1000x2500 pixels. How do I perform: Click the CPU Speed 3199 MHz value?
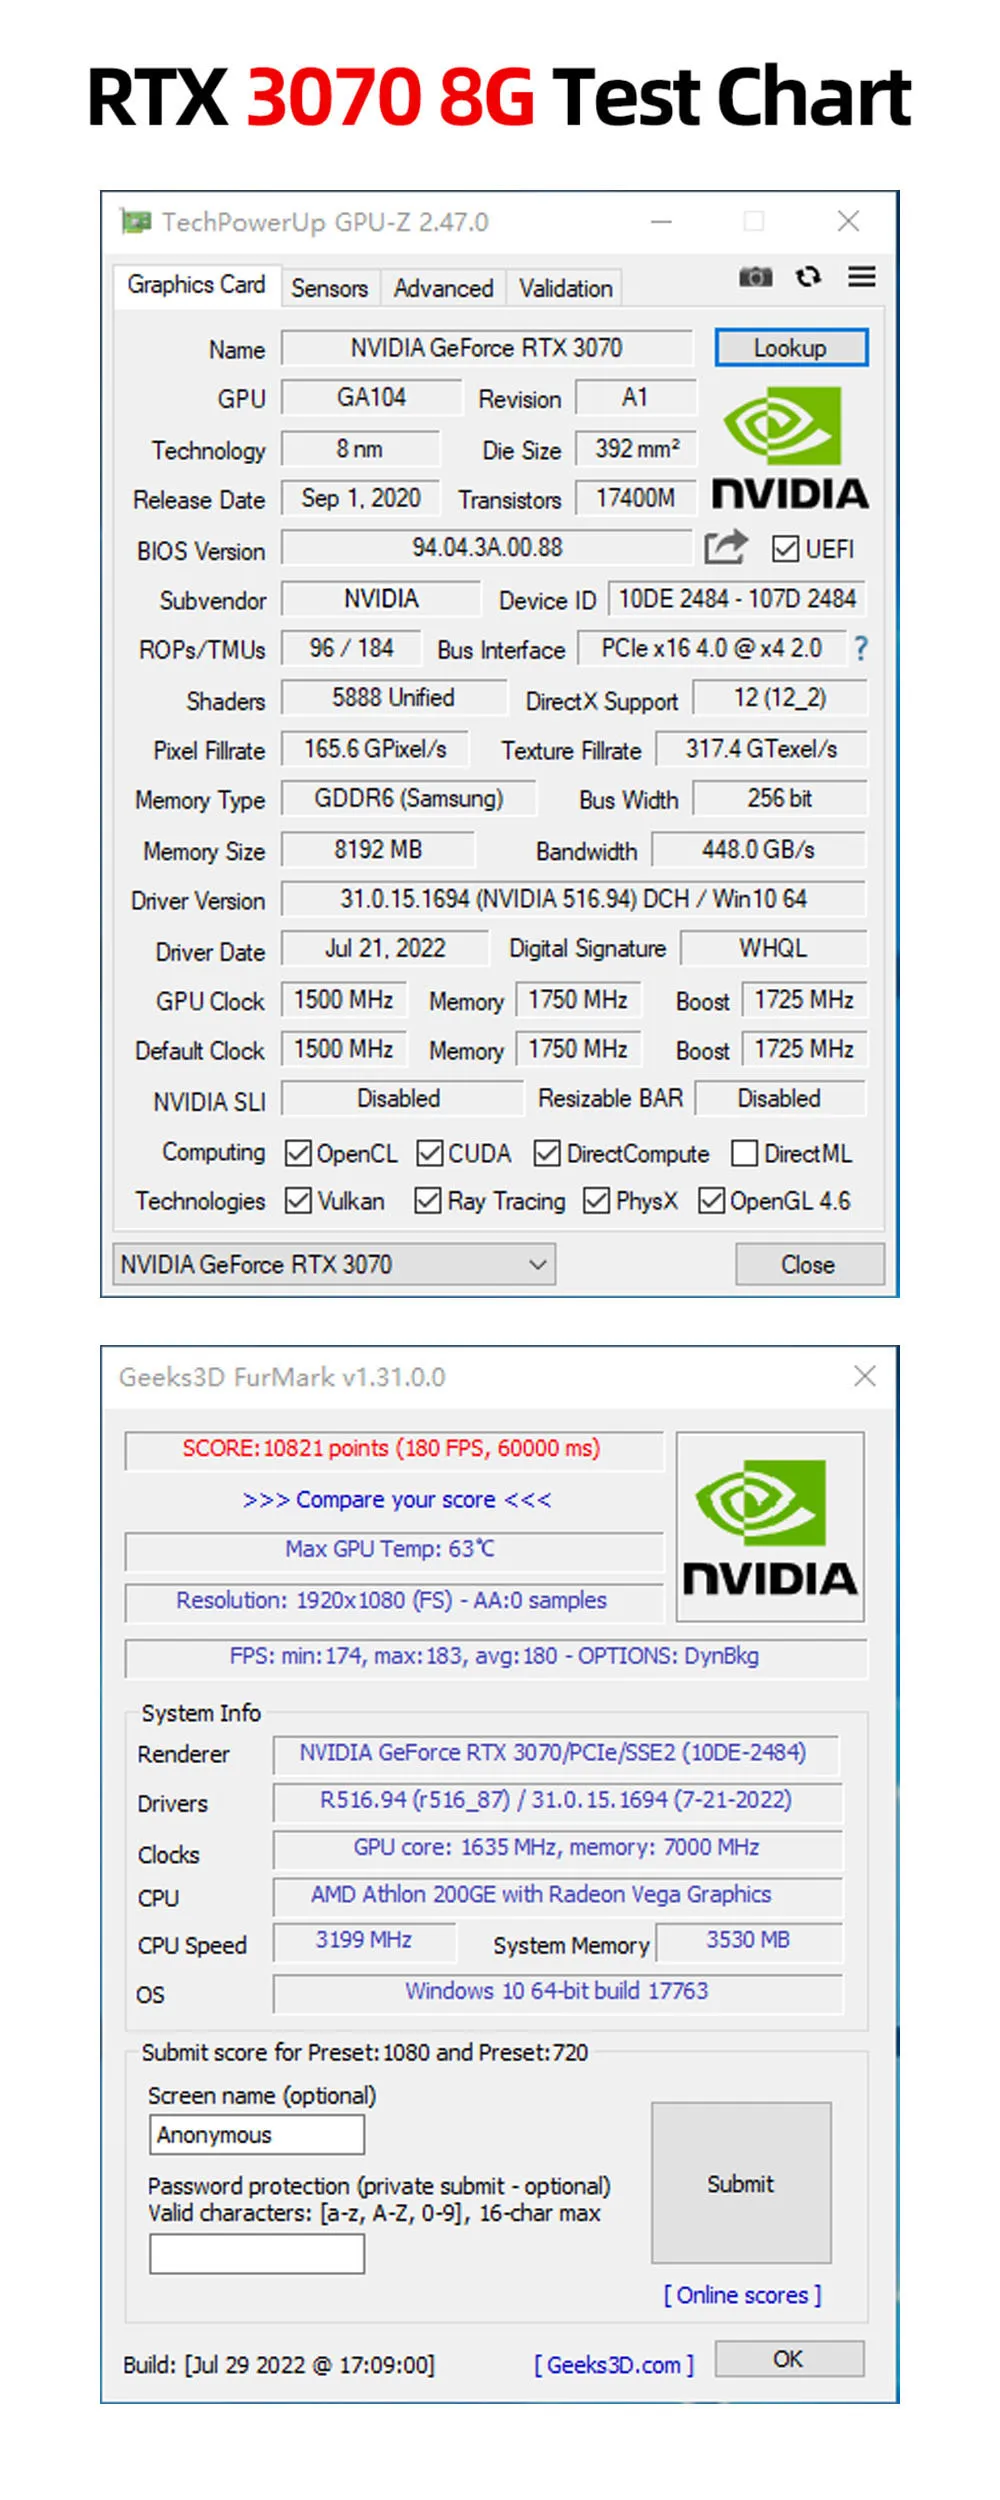click(364, 1941)
